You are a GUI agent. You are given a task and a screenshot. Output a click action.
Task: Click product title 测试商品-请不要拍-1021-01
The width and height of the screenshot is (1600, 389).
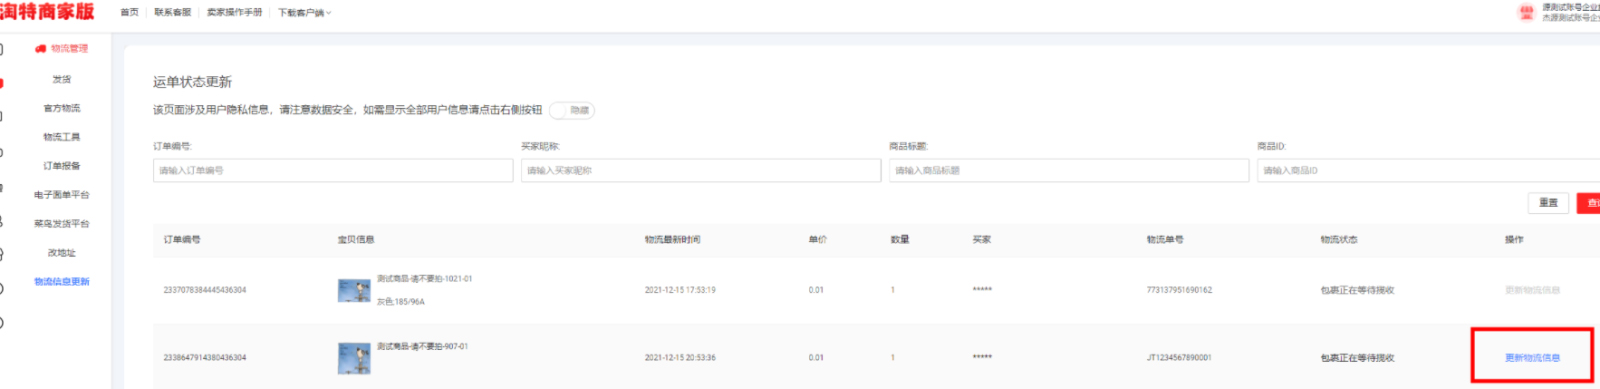point(424,279)
